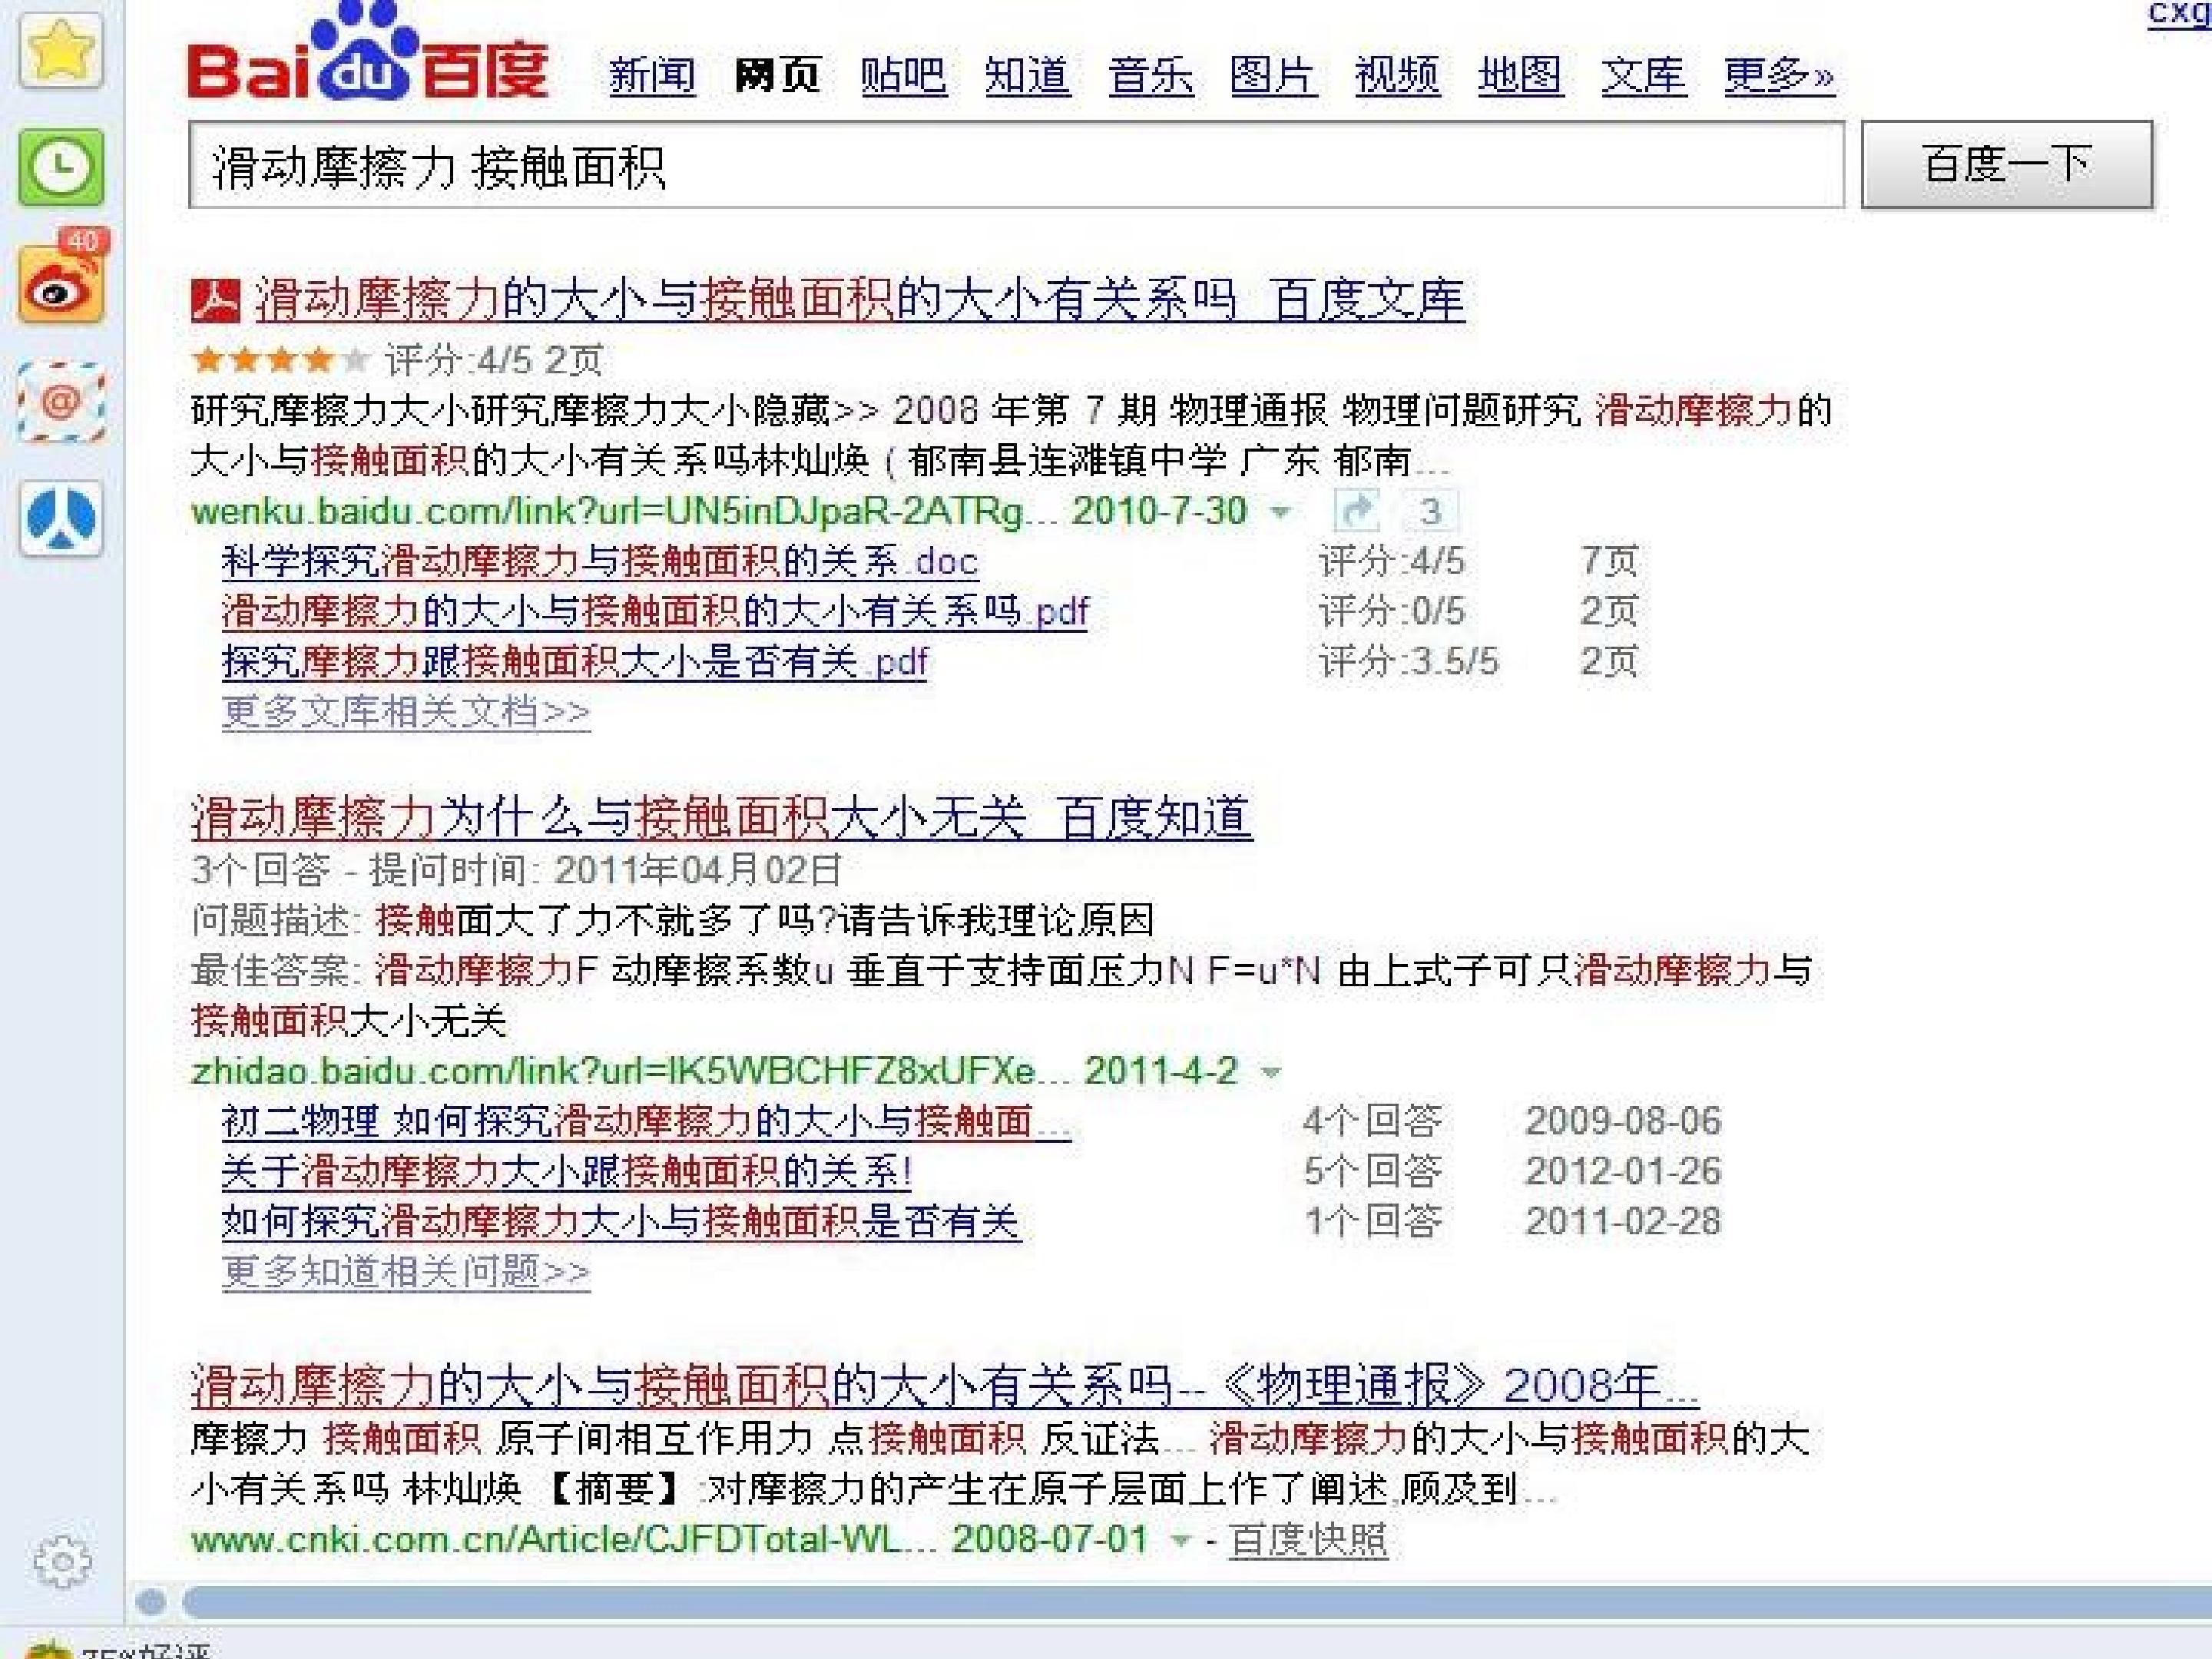Click the search box containing 滑动摩擦力 接触面积
The height and width of the screenshot is (1659, 2212).
[x=1016, y=165]
